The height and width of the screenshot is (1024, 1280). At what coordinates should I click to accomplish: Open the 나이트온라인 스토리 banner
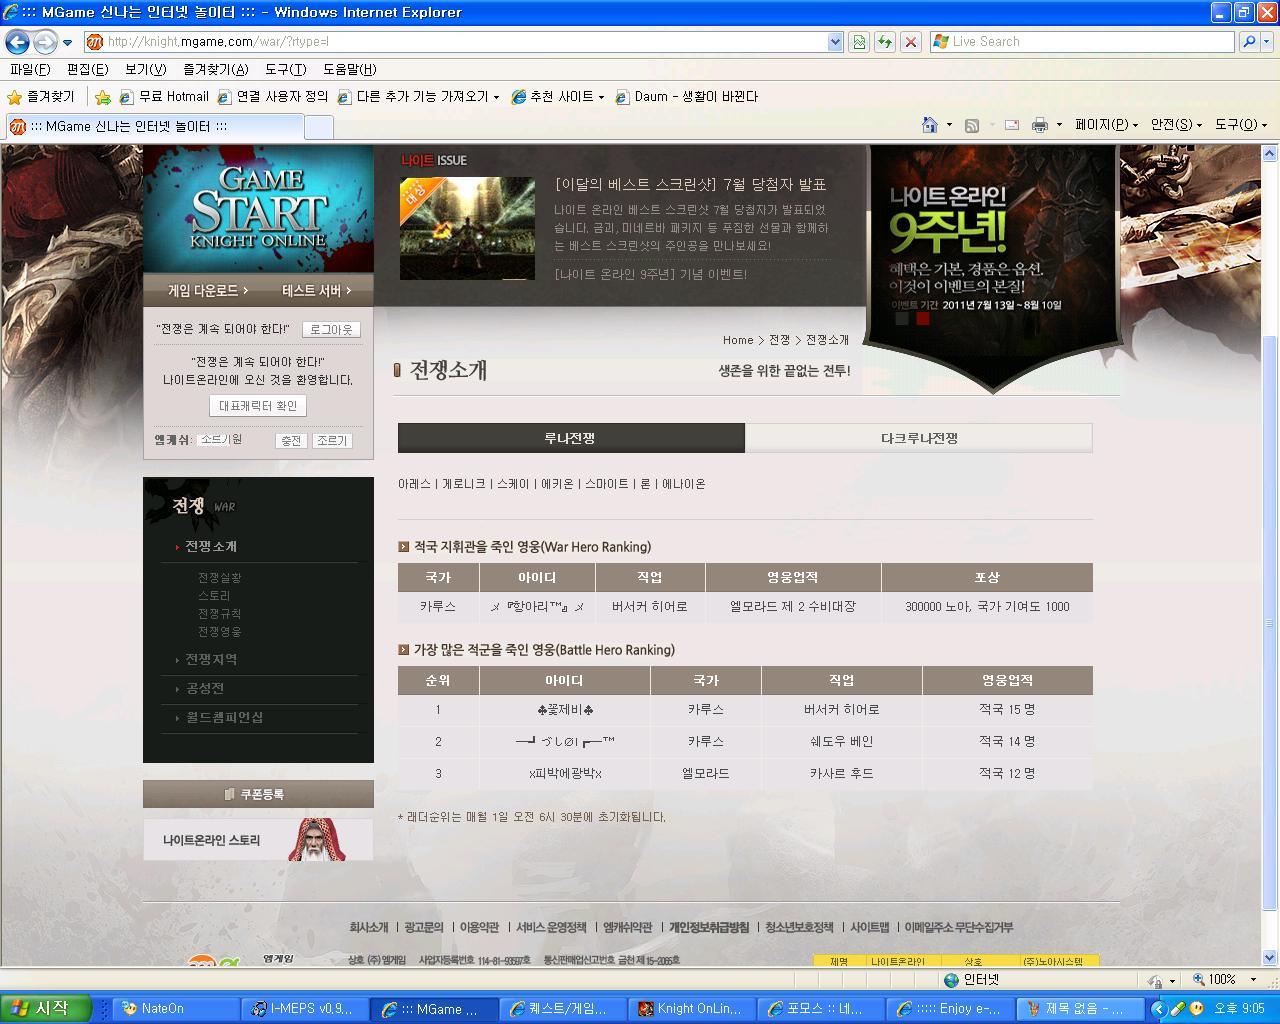(x=258, y=840)
